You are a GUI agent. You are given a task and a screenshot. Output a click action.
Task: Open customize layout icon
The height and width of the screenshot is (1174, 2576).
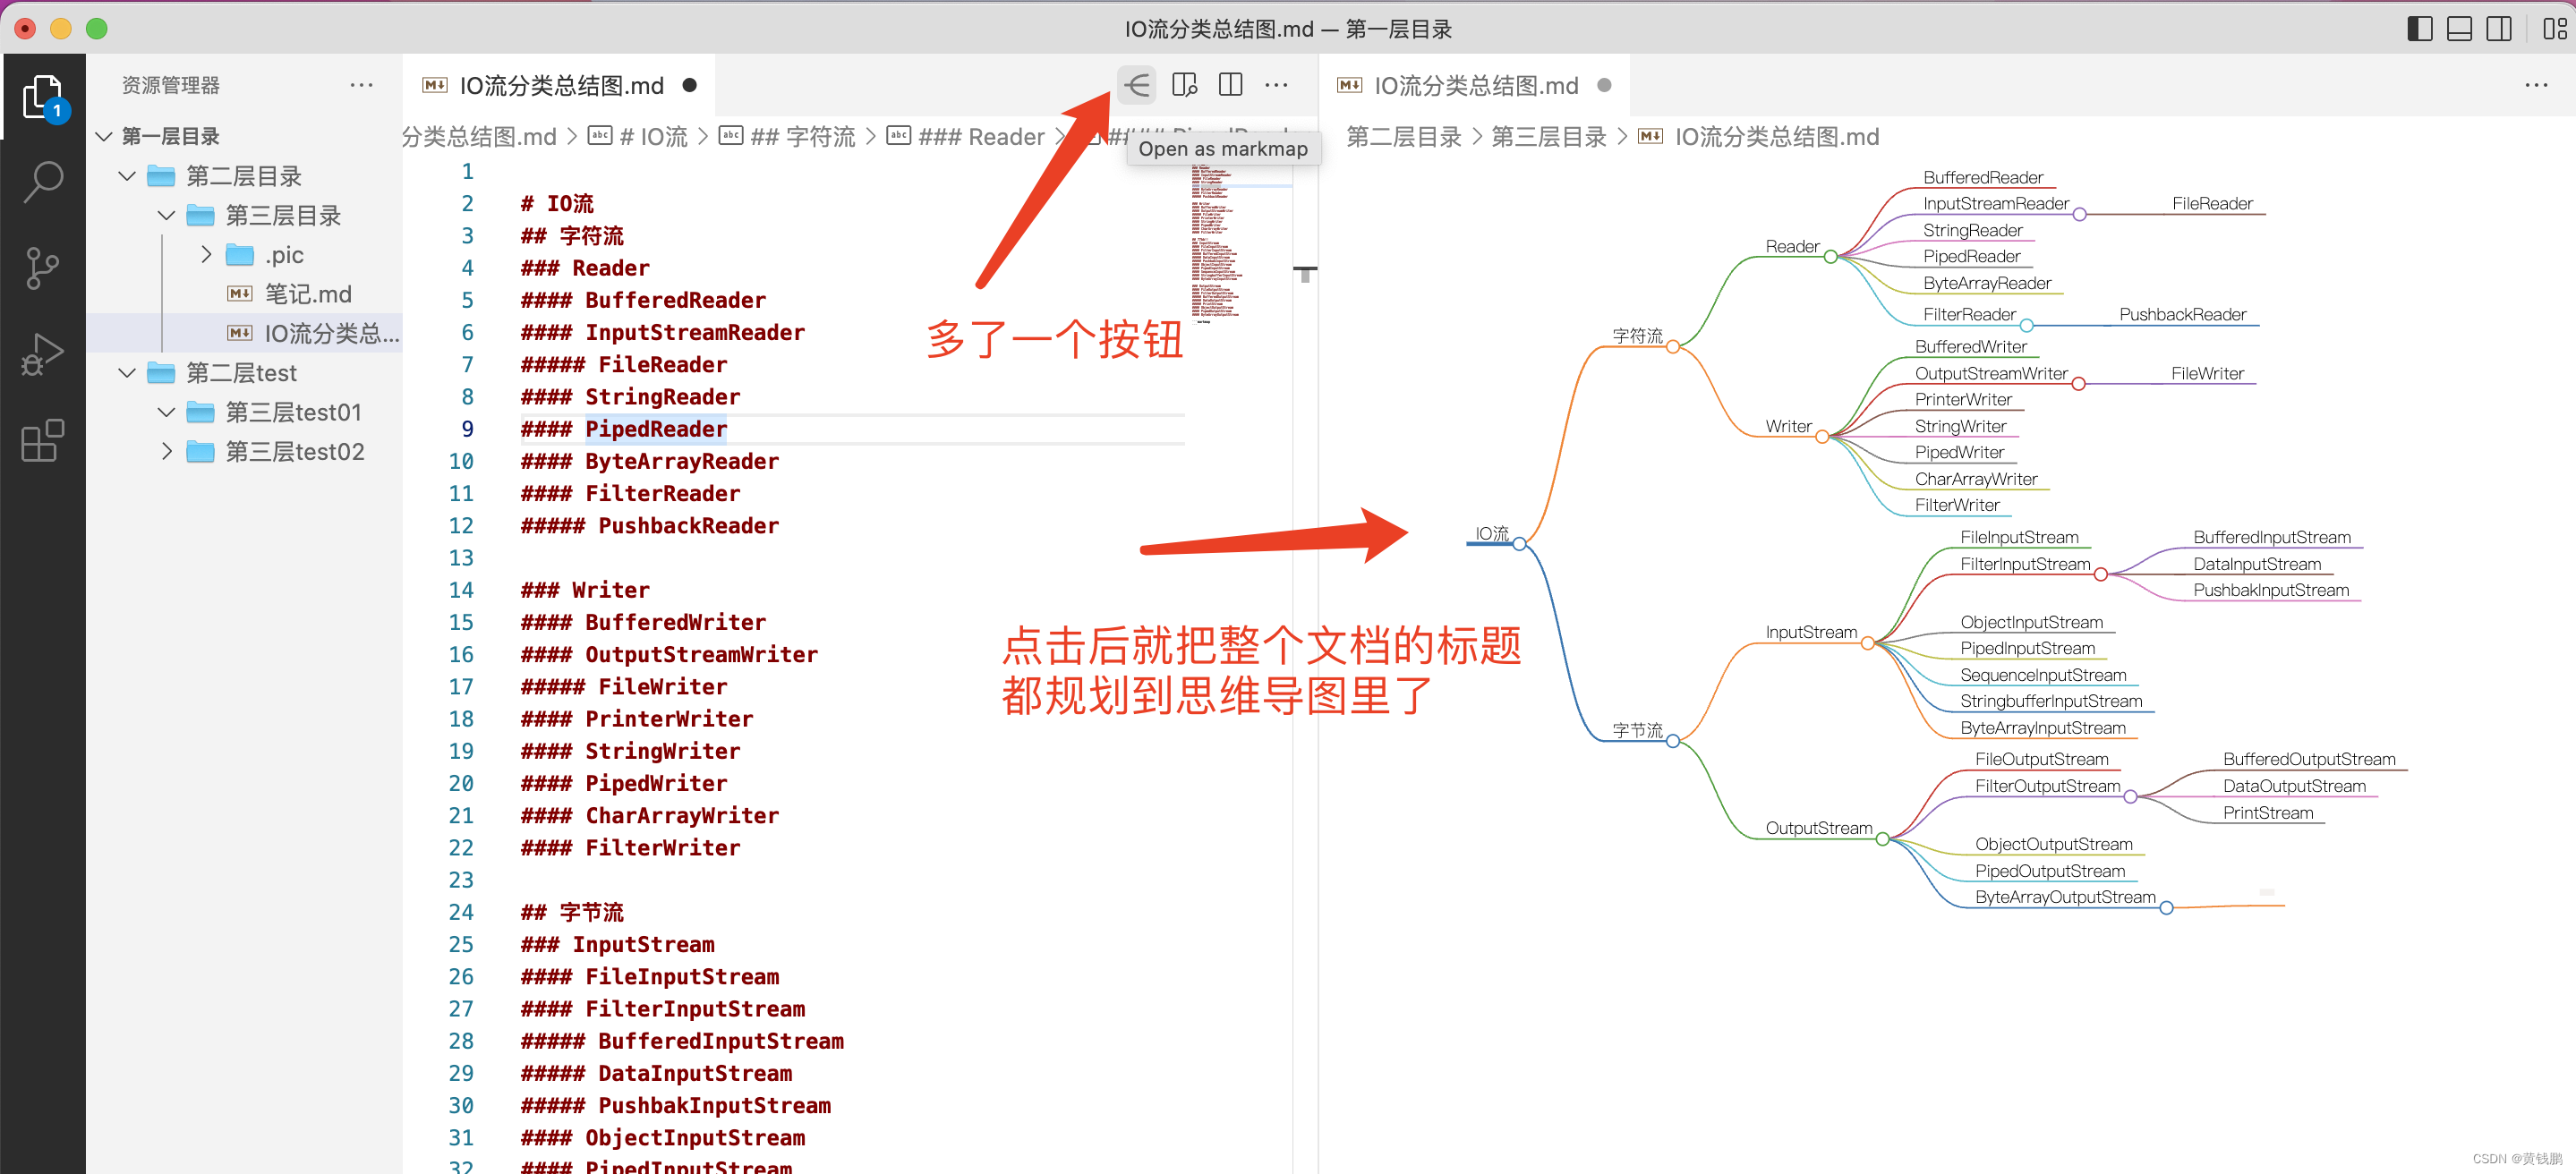coord(2554,29)
